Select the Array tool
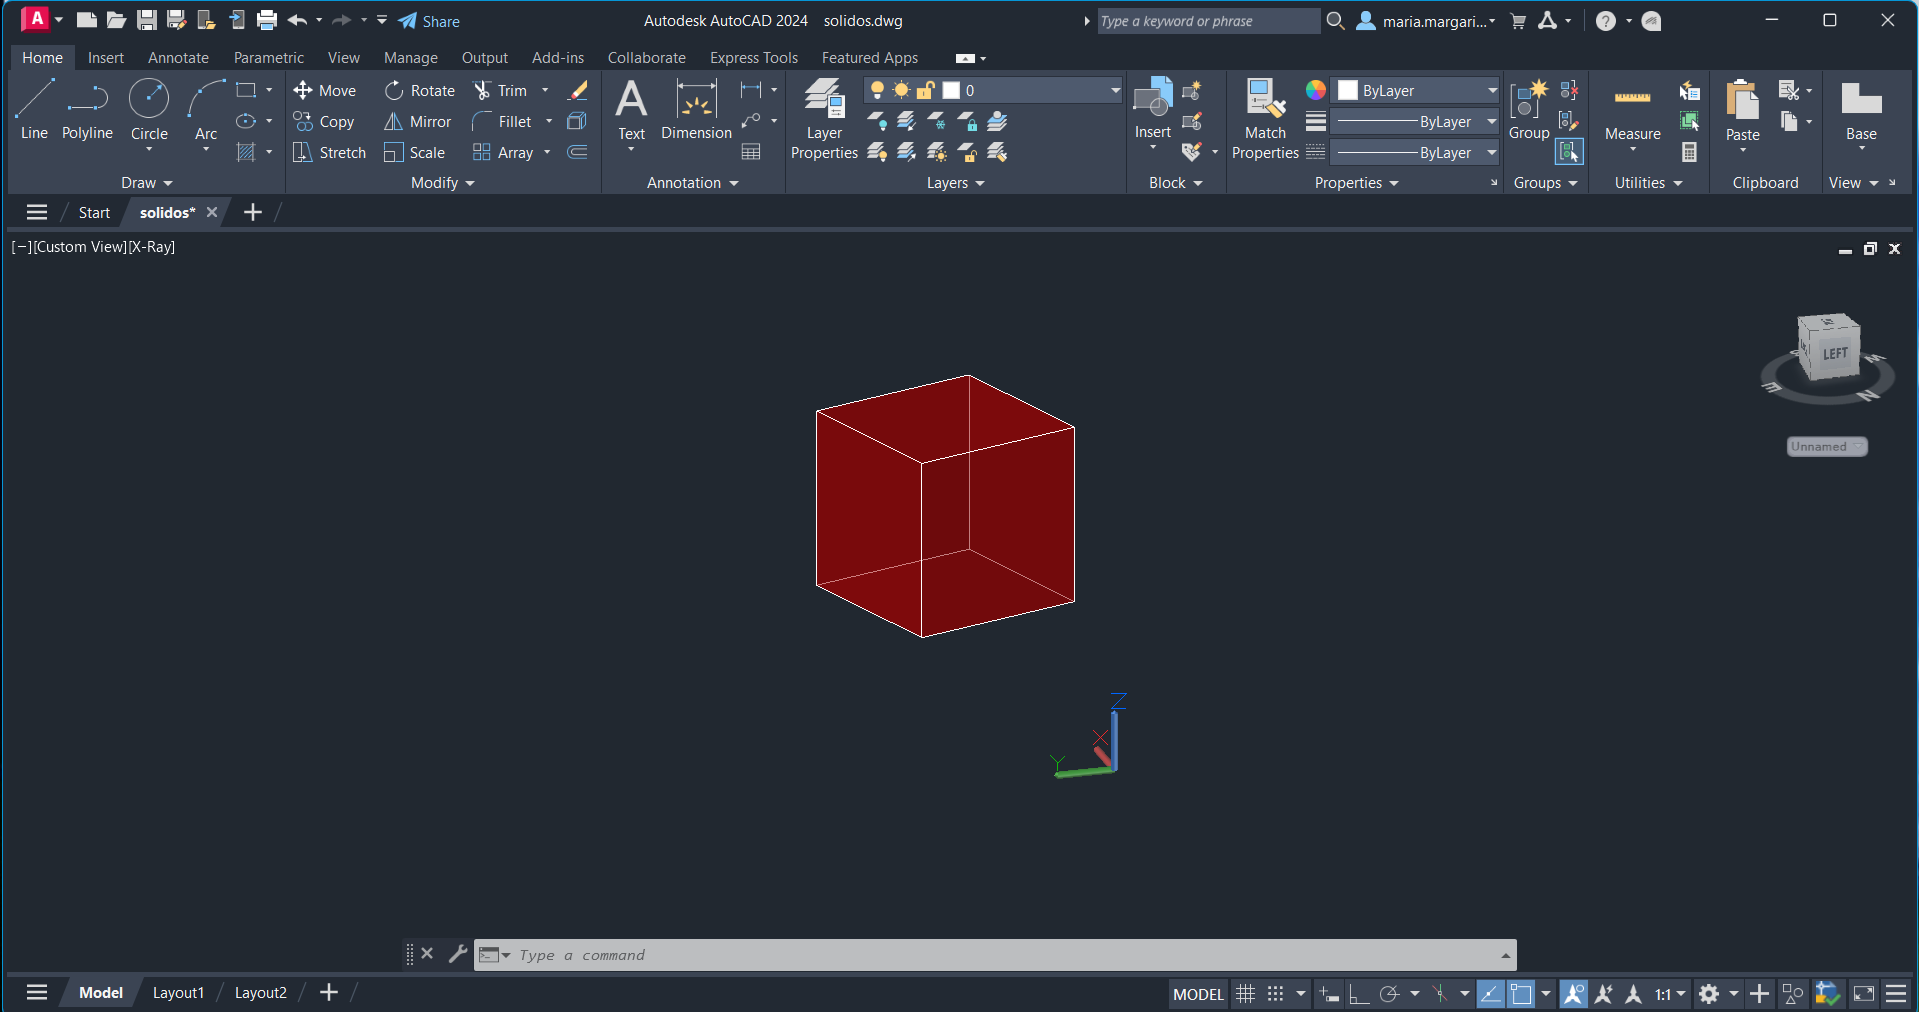Viewport: 1919px width, 1012px height. [x=503, y=152]
